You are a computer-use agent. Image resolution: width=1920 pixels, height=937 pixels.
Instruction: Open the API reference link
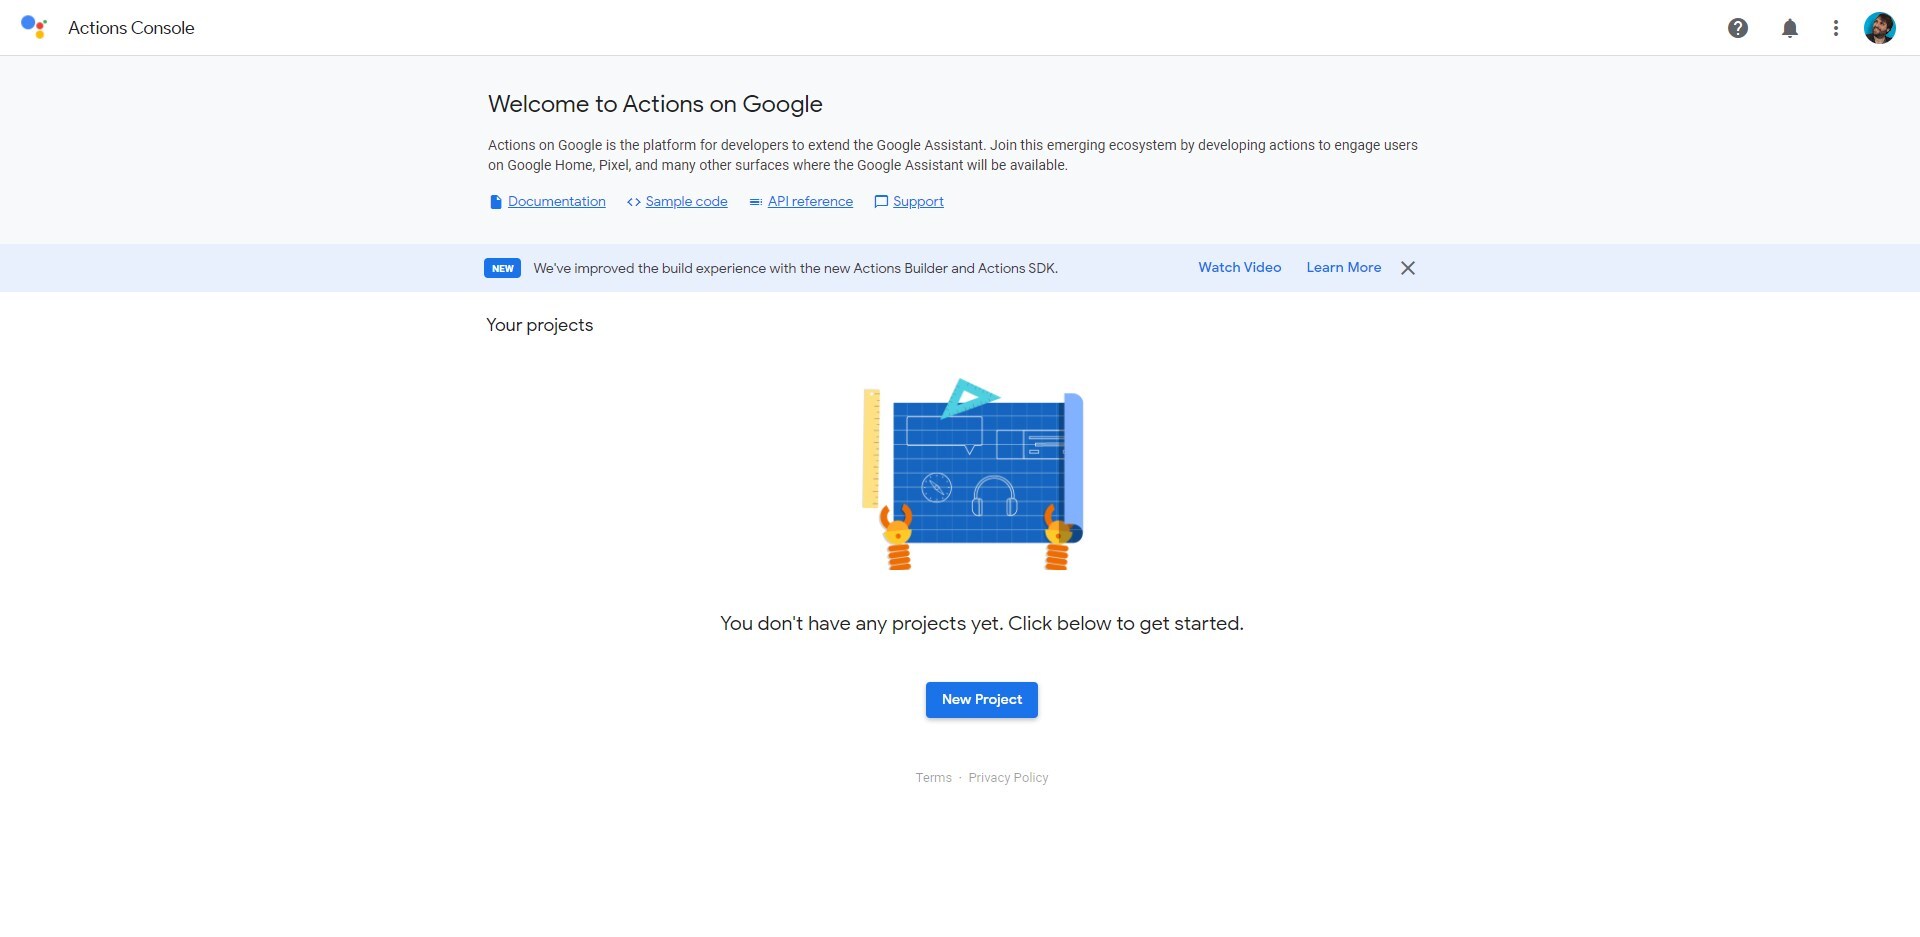click(810, 202)
